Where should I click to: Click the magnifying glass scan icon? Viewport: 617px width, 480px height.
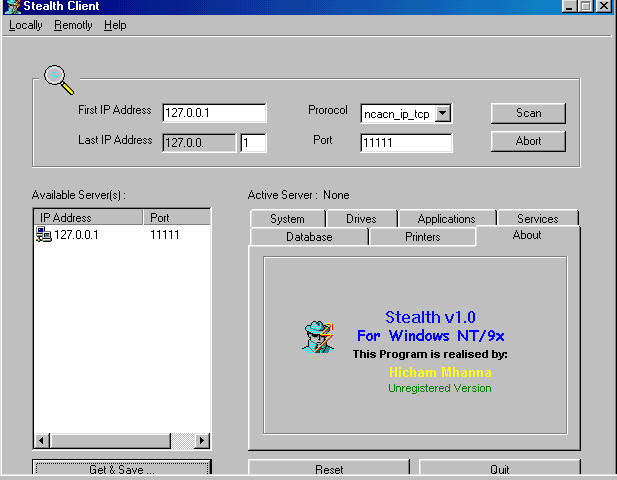57,78
